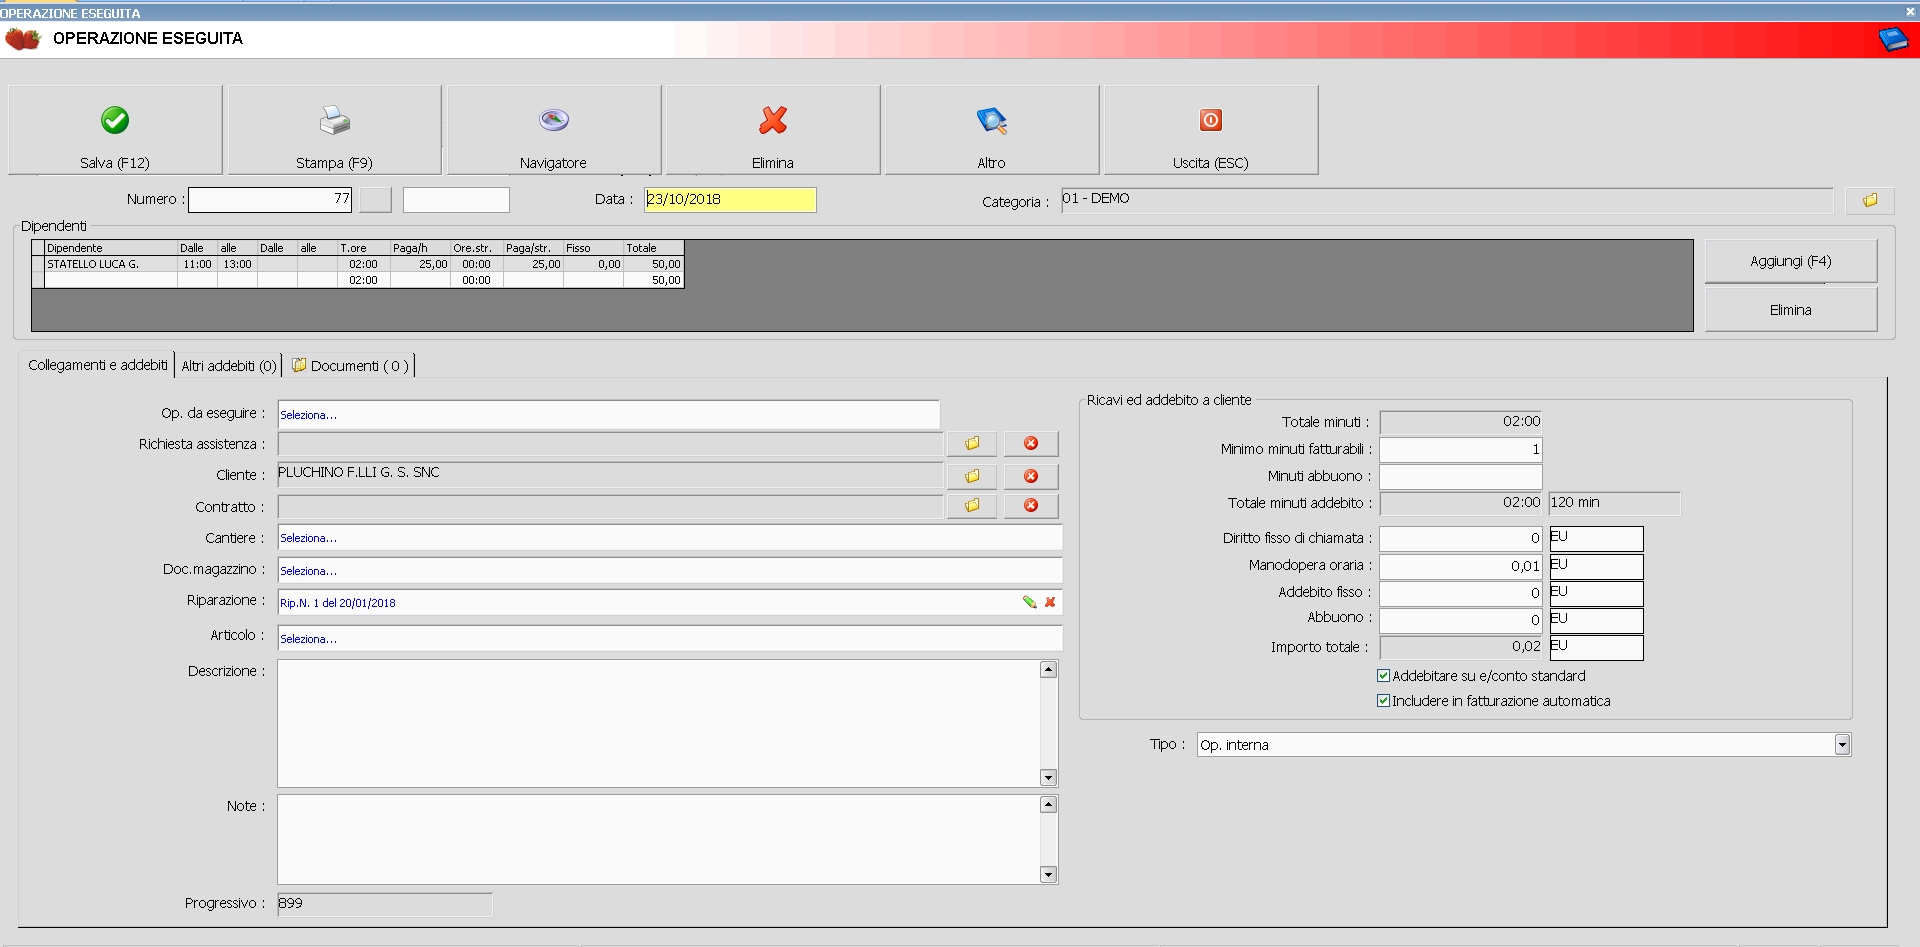Open the Tipo dropdown arrow
This screenshot has height=947, width=1920.
1842,745
